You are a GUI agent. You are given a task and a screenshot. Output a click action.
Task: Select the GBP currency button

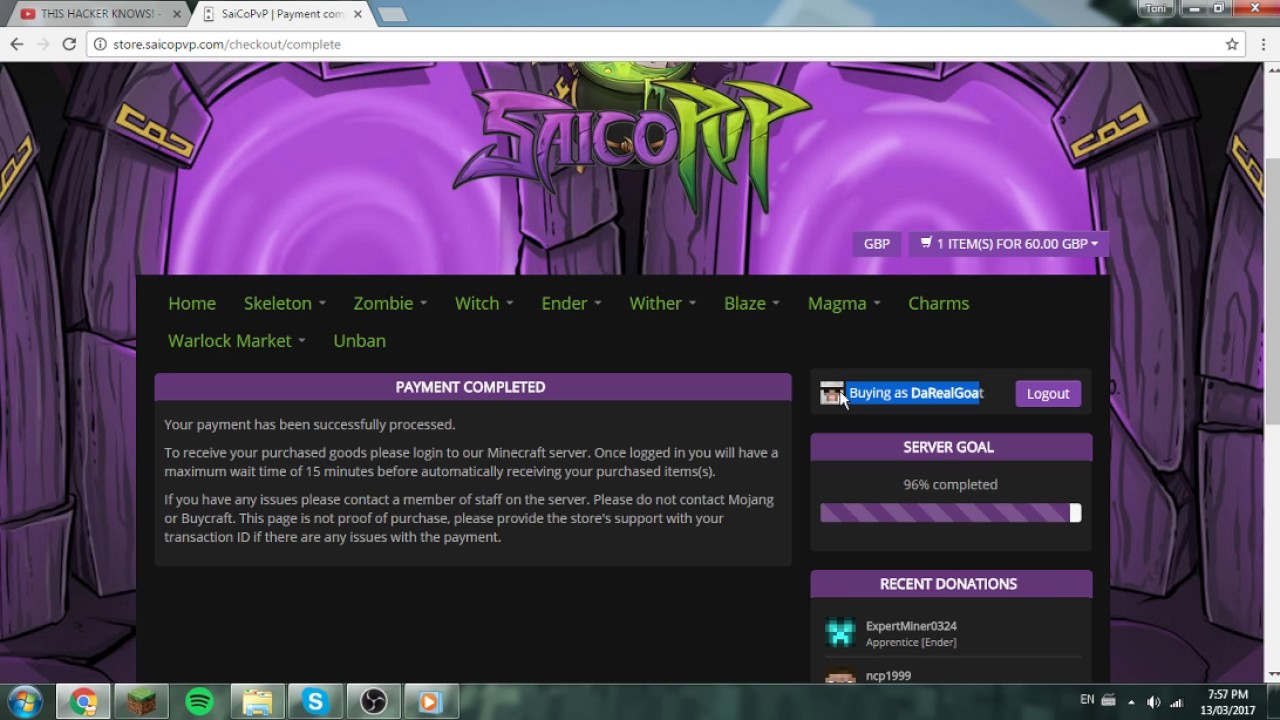click(877, 244)
